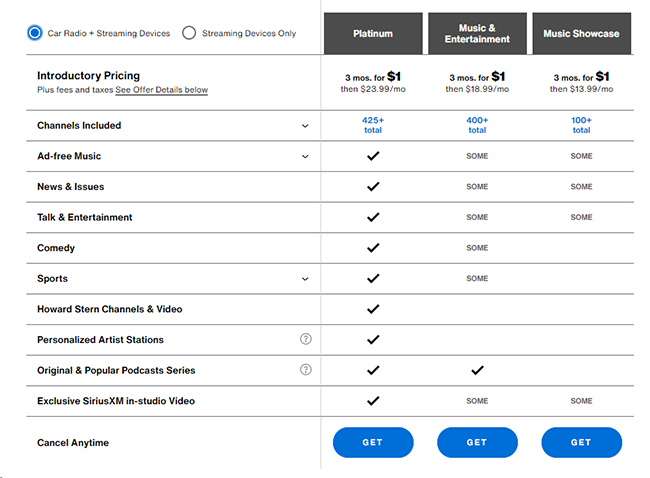Image resolution: width=650 pixels, height=478 pixels.
Task: Click Platinum checkmark in Talk & Entertainment row
Action: pos(373,217)
